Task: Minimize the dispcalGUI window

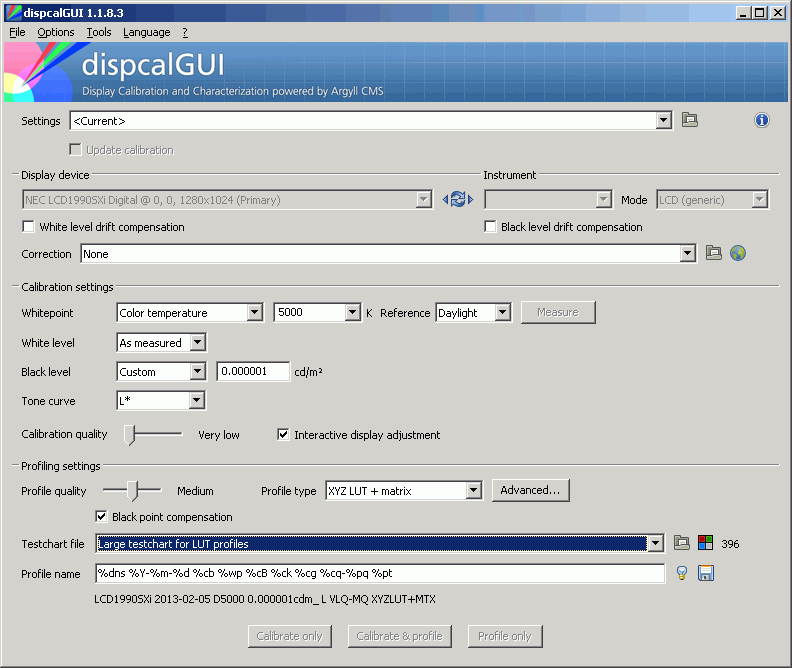Action: click(742, 13)
